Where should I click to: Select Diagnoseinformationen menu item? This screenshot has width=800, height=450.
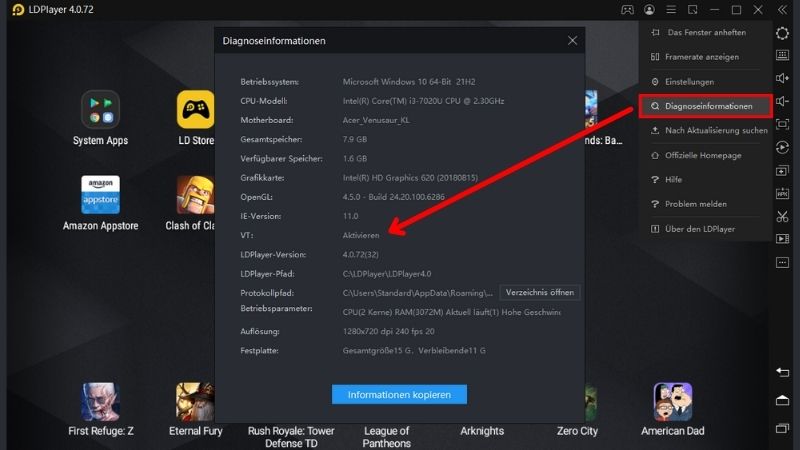pos(705,106)
